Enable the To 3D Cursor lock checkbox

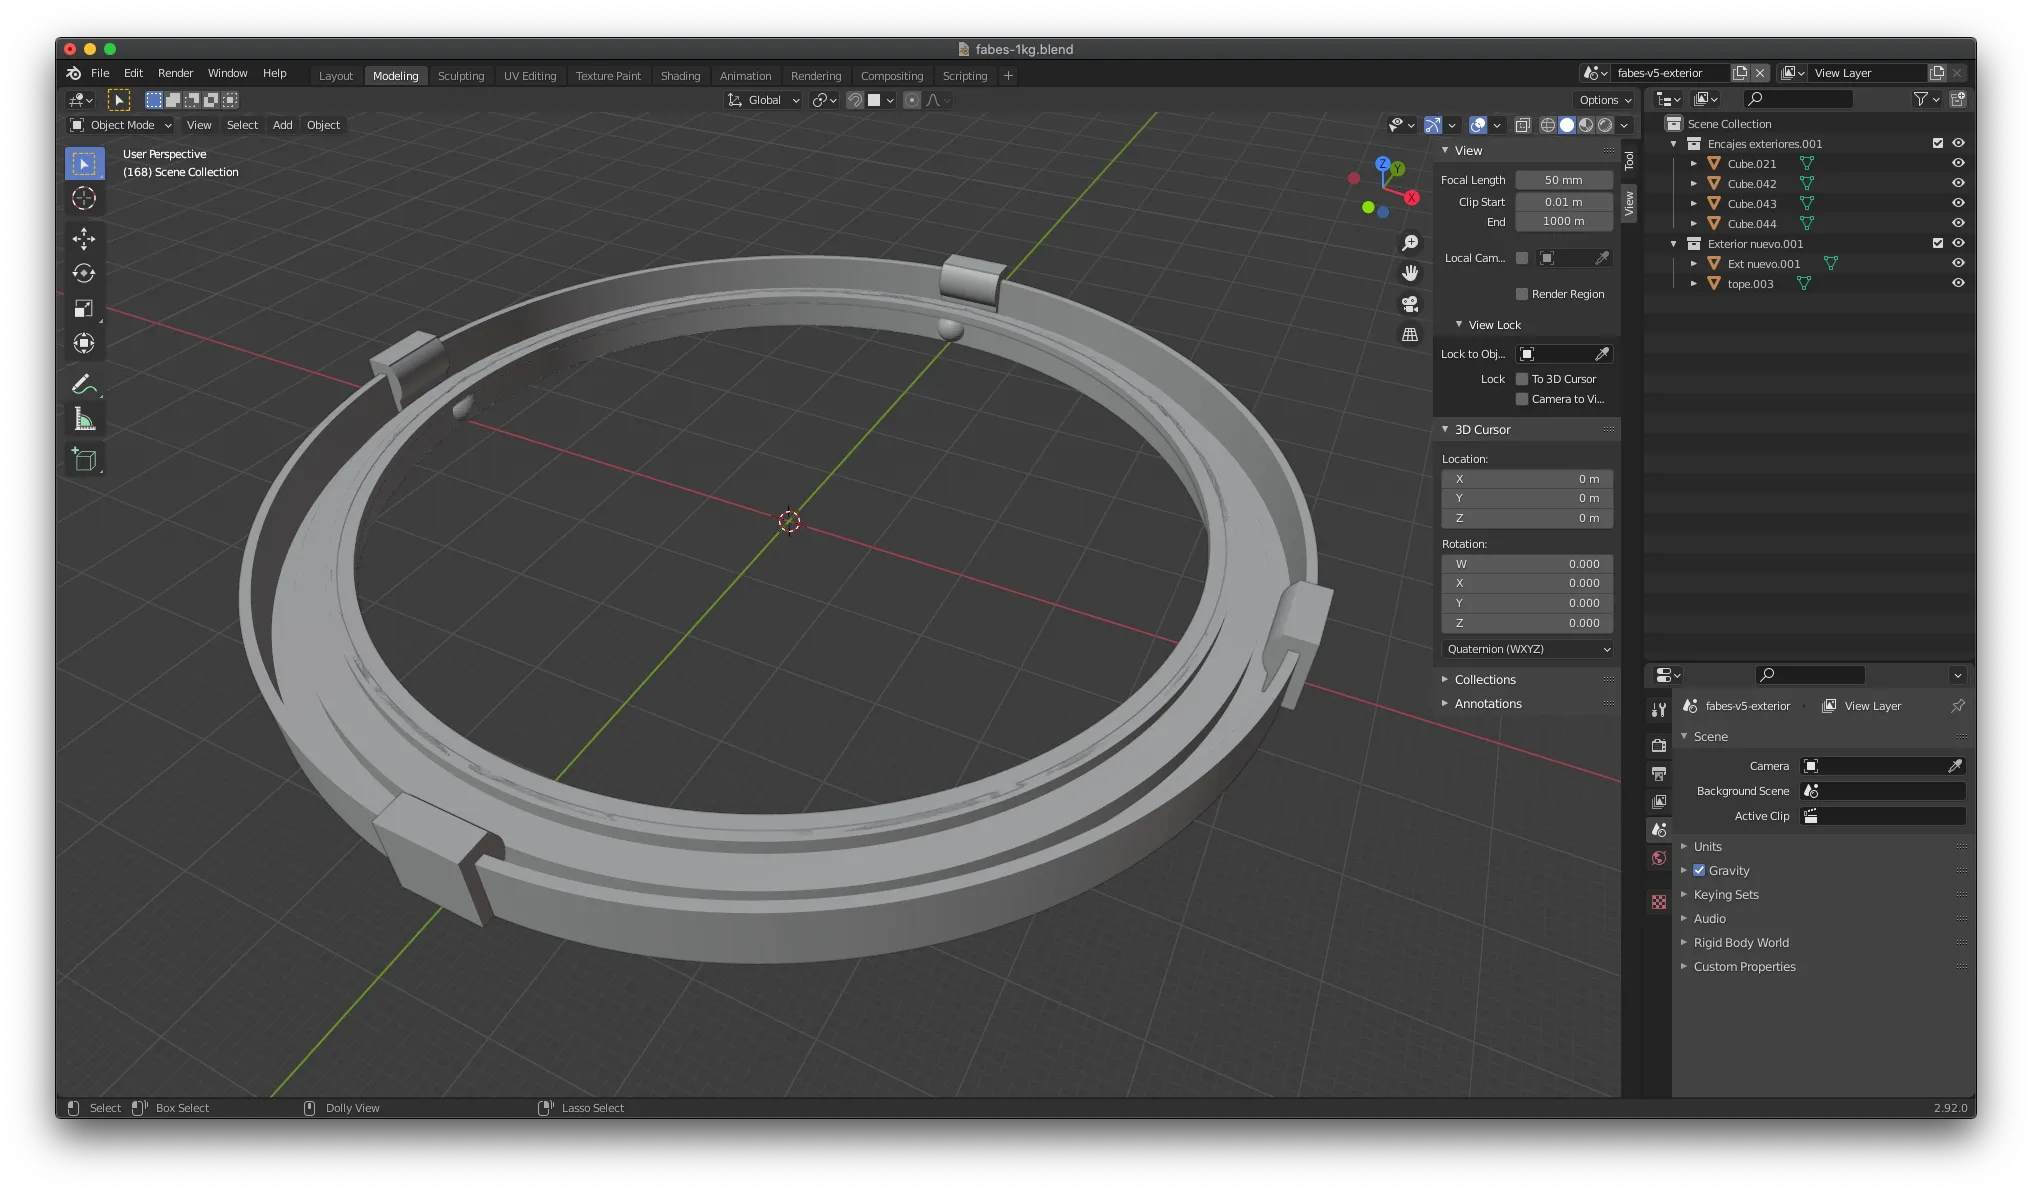tap(1522, 379)
